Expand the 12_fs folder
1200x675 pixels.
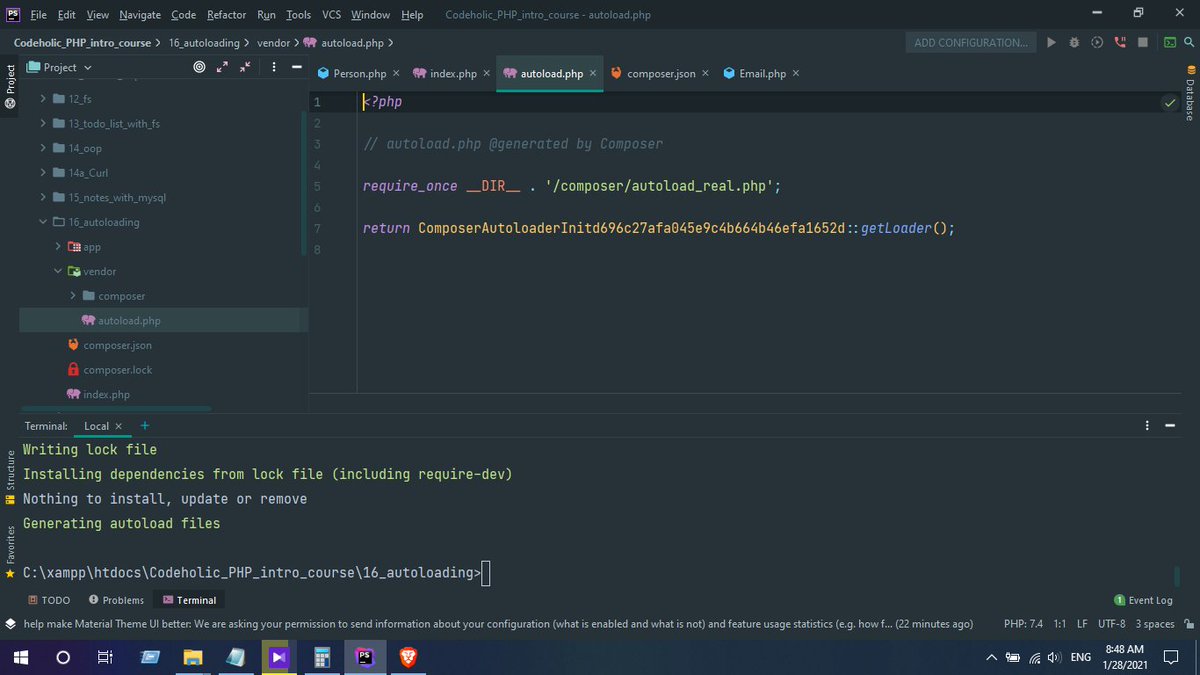[43, 99]
